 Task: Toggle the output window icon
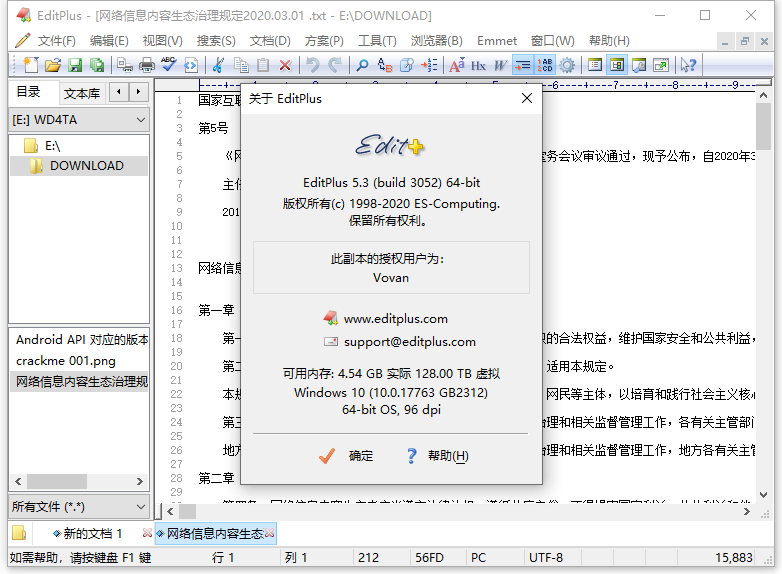pyautogui.click(x=639, y=65)
